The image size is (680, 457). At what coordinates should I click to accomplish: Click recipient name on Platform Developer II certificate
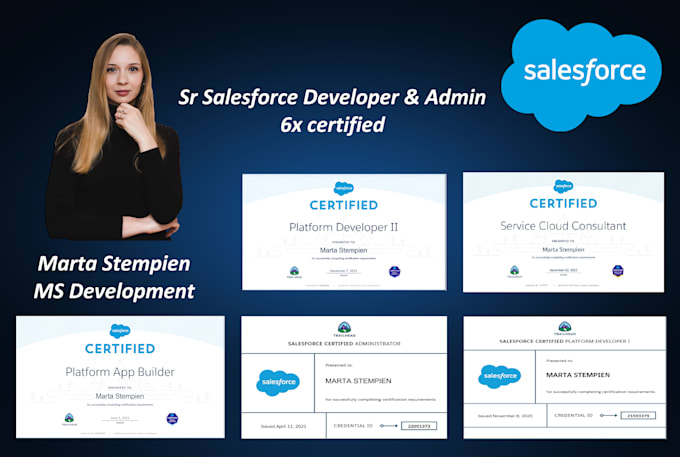tap(343, 250)
